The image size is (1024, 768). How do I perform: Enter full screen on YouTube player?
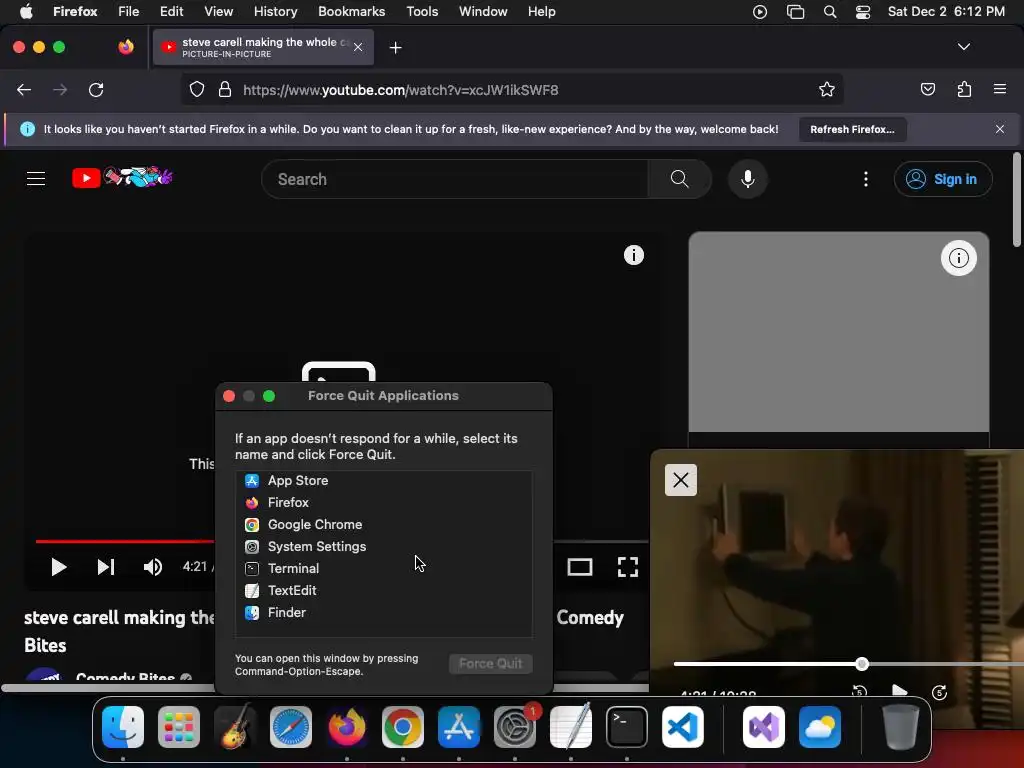628,567
